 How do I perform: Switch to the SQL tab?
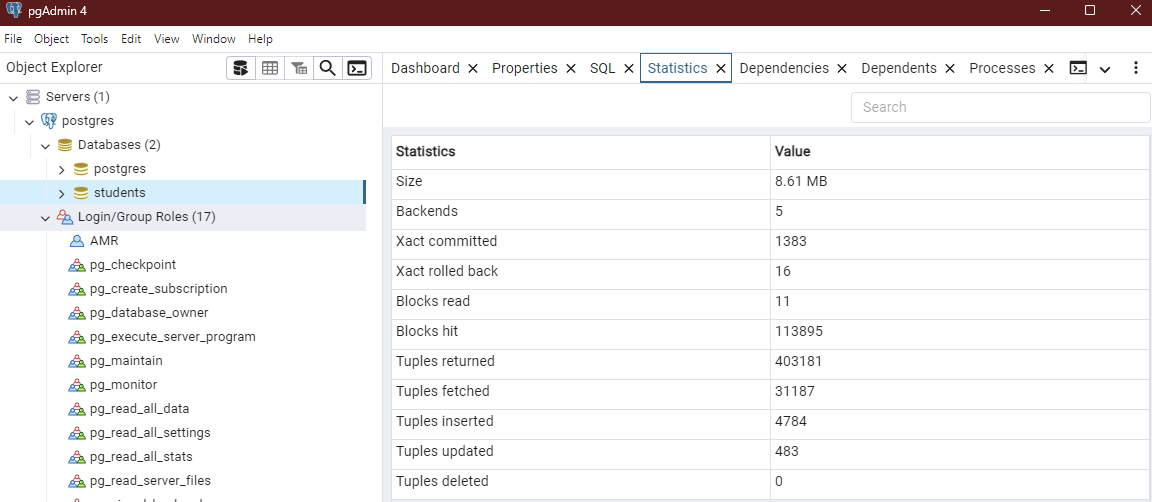602,68
